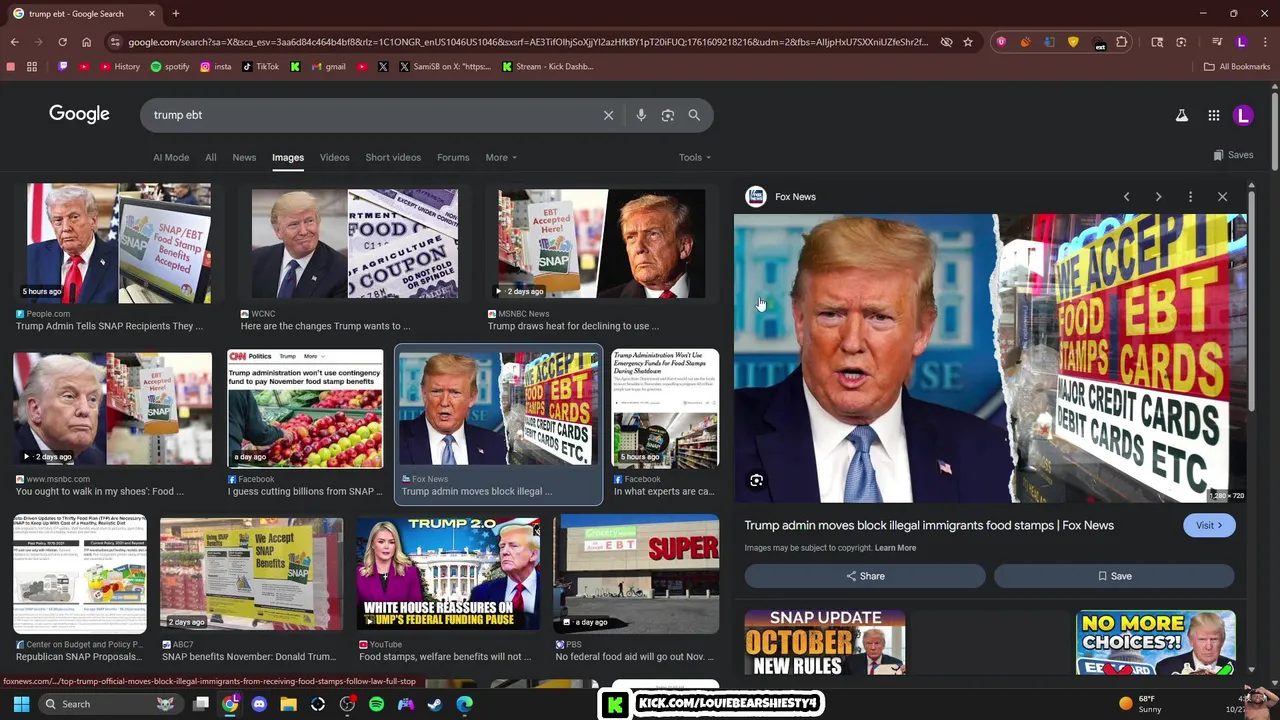Open the Extensions puzzle-piece menu
Image resolution: width=1280 pixels, height=720 pixels.
coord(1122,42)
